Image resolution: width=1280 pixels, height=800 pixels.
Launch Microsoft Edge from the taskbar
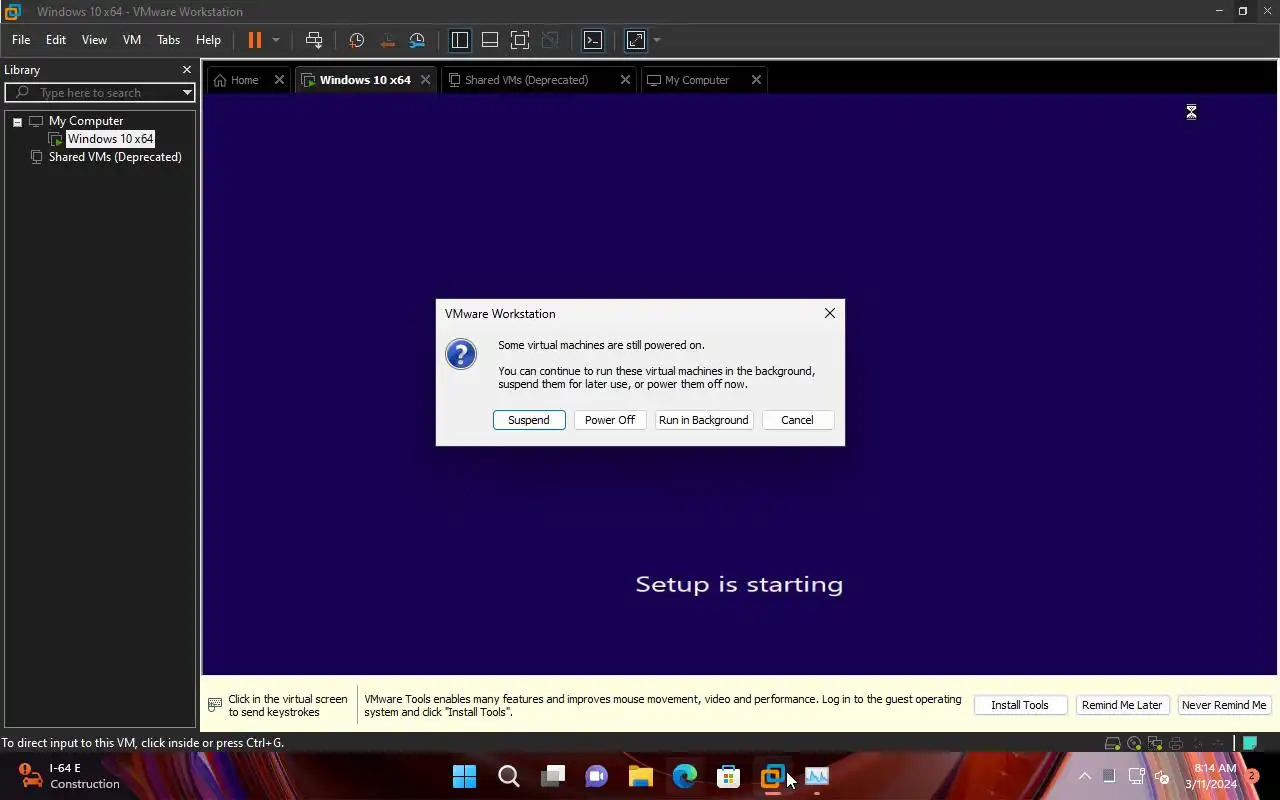pyautogui.click(x=685, y=776)
